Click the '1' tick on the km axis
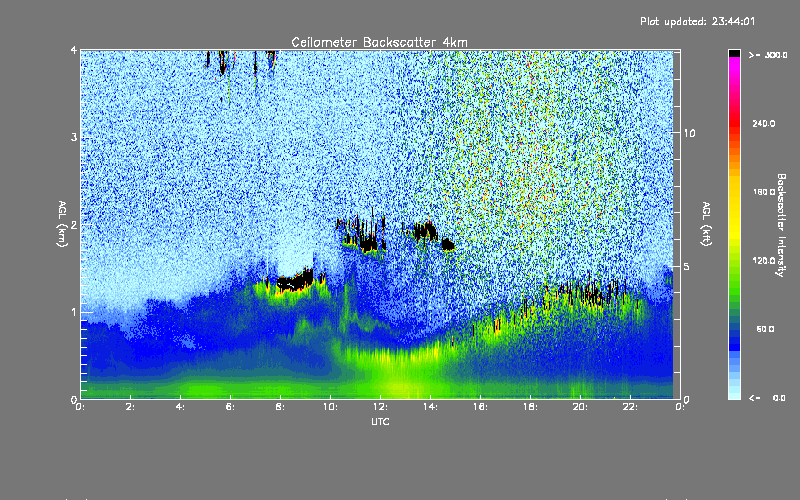Viewport: 800px width, 500px height. click(74, 312)
